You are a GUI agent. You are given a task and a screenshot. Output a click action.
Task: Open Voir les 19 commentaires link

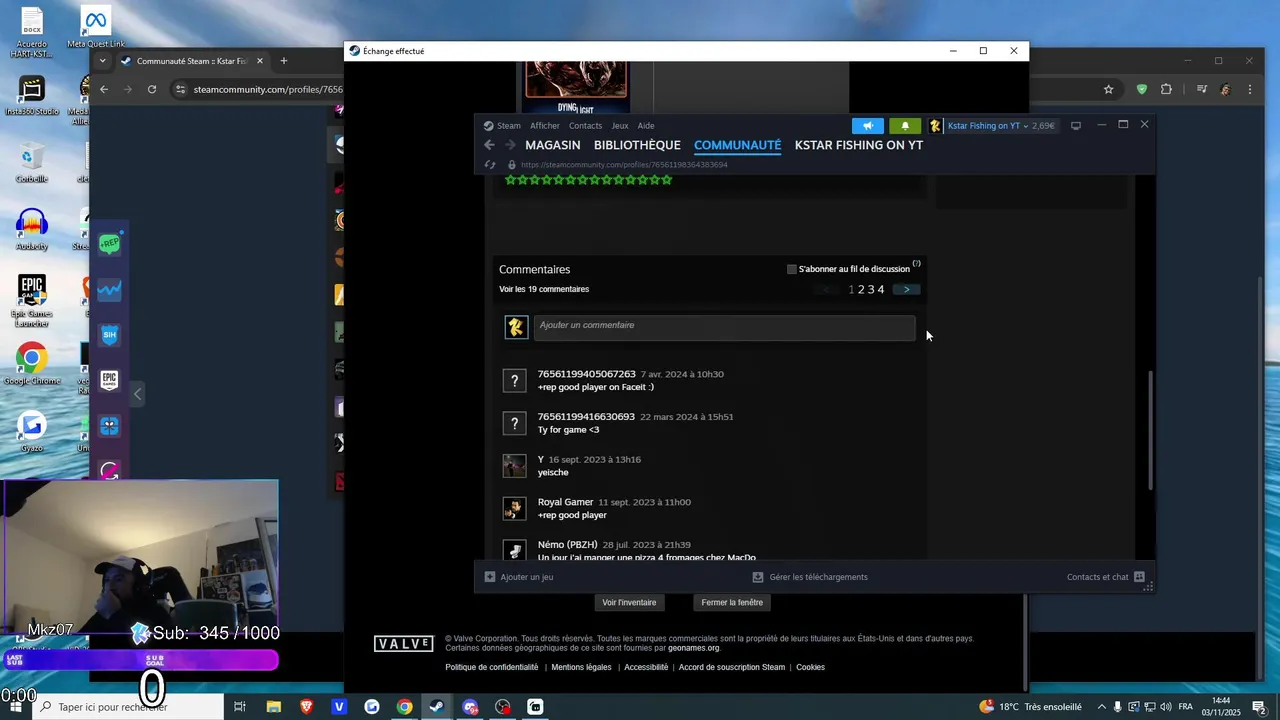click(x=544, y=290)
